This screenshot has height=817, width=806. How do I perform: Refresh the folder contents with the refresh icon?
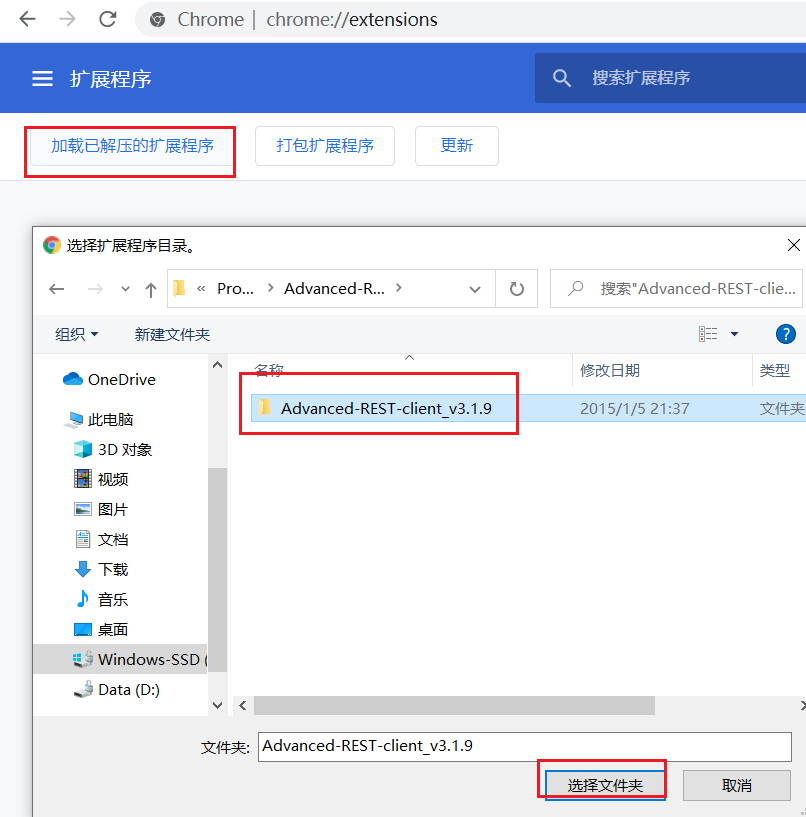(x=516, y=288)
